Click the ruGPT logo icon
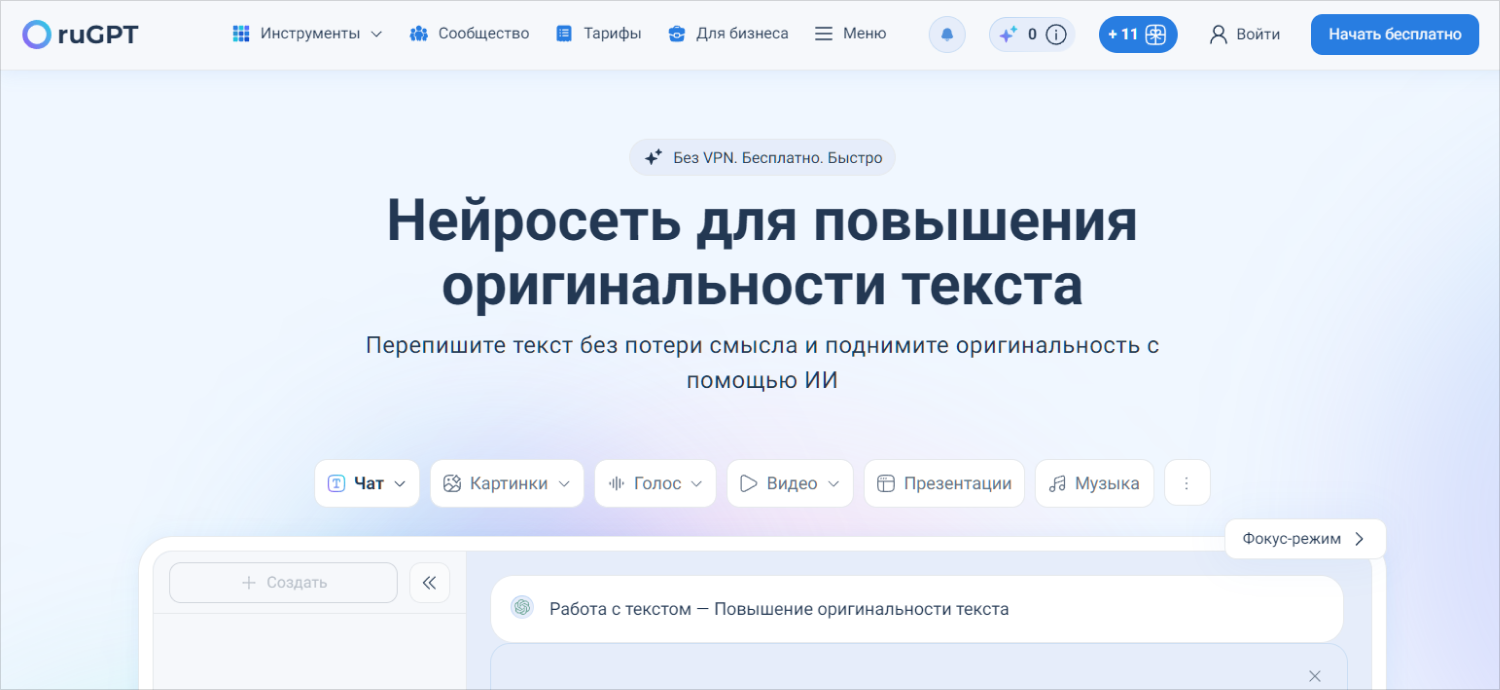 pos(36,34)
